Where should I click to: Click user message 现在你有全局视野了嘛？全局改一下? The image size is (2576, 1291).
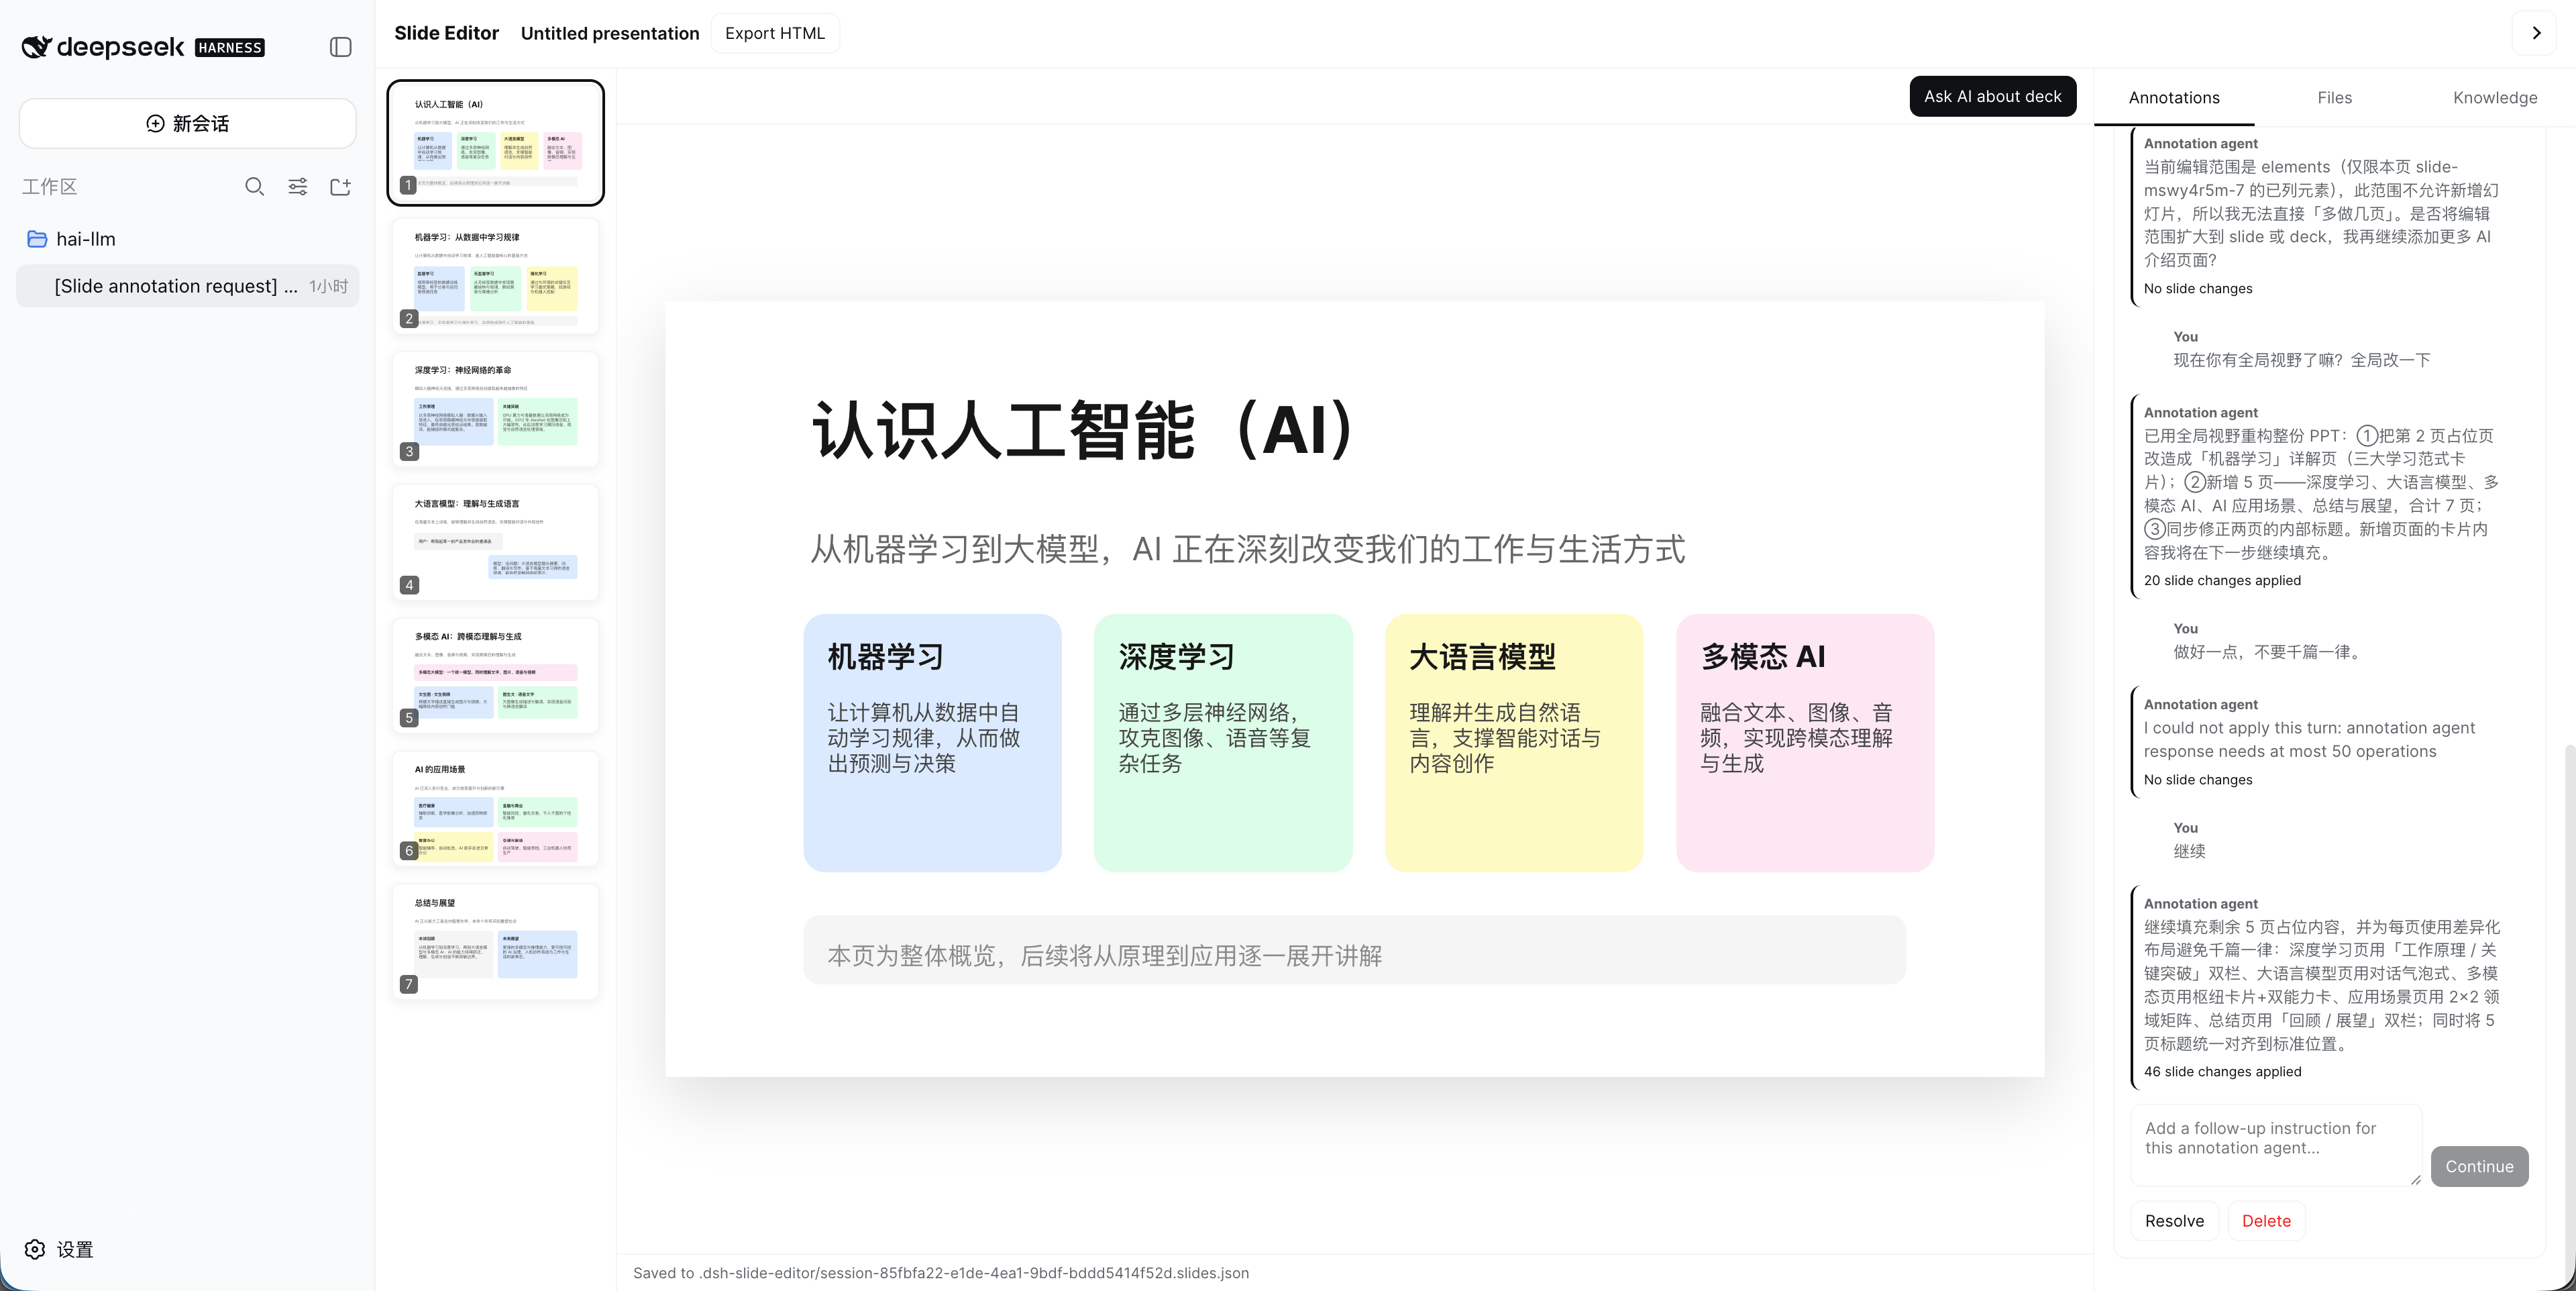2302,360
